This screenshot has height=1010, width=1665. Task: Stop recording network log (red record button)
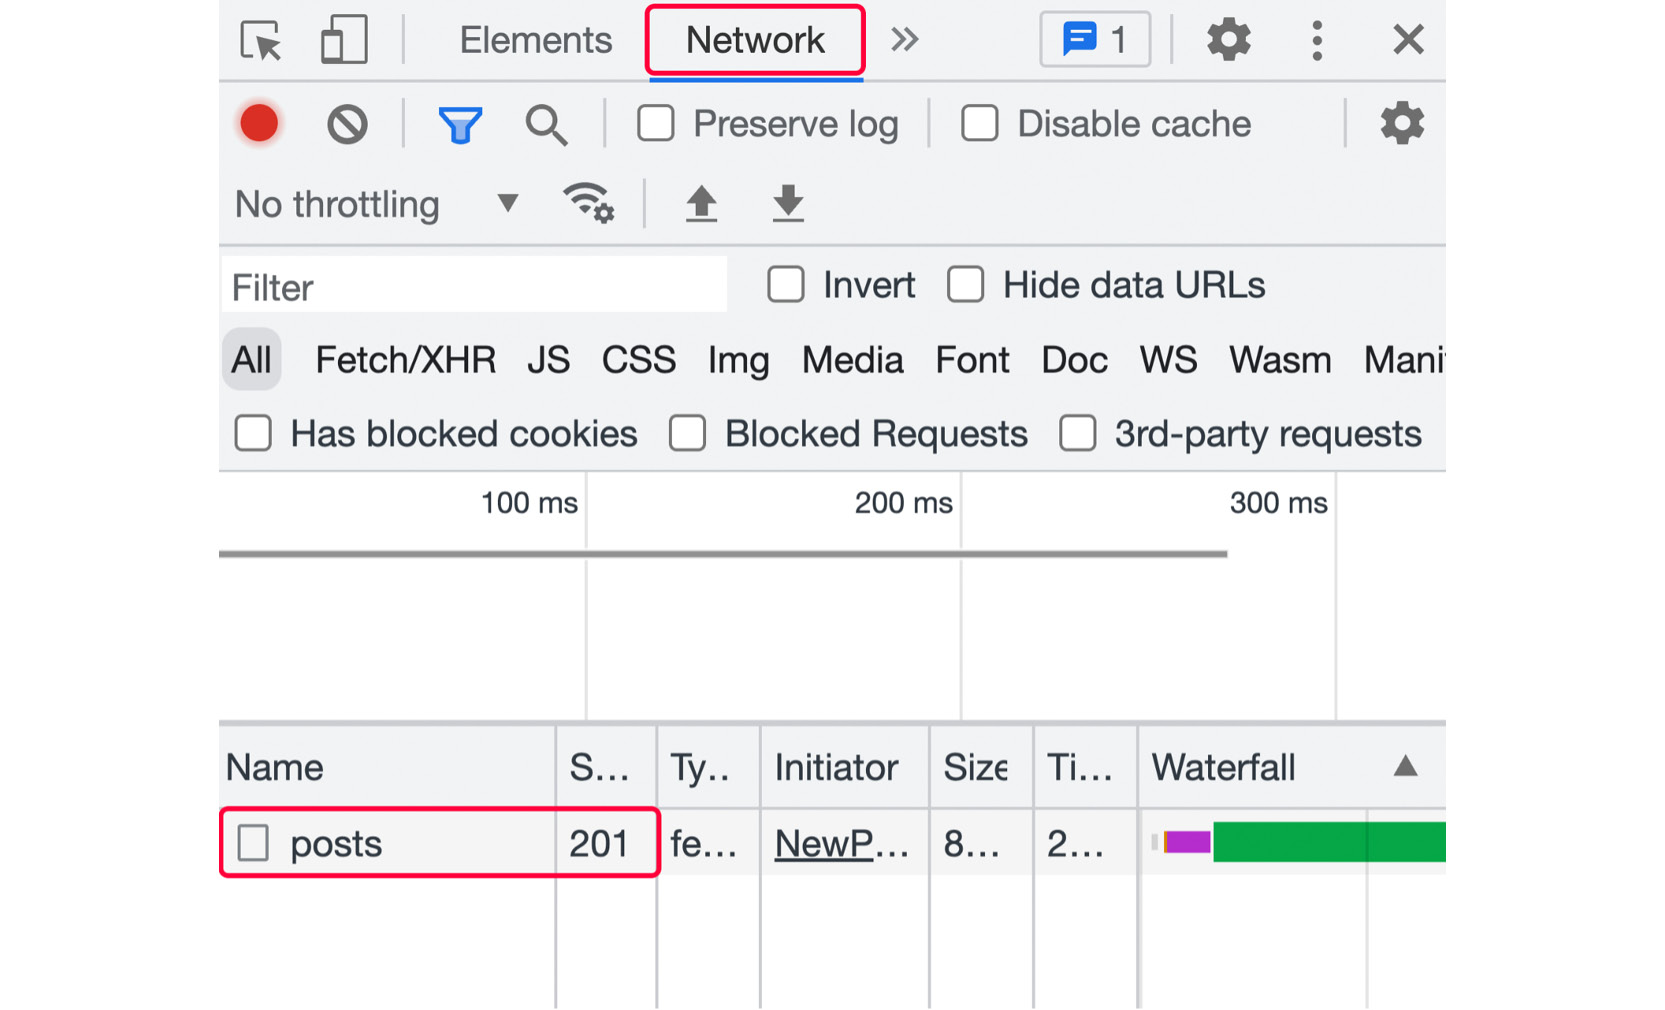click(259, 123)
